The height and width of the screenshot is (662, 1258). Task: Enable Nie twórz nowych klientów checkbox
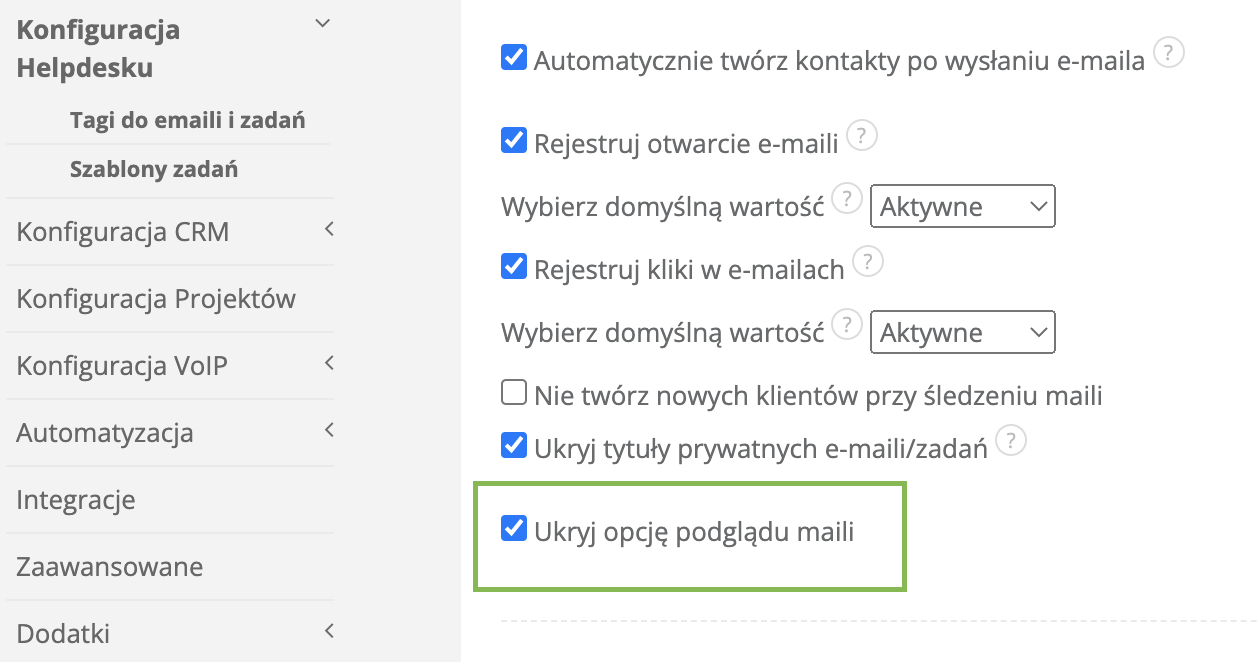click(x=514, y=393)
